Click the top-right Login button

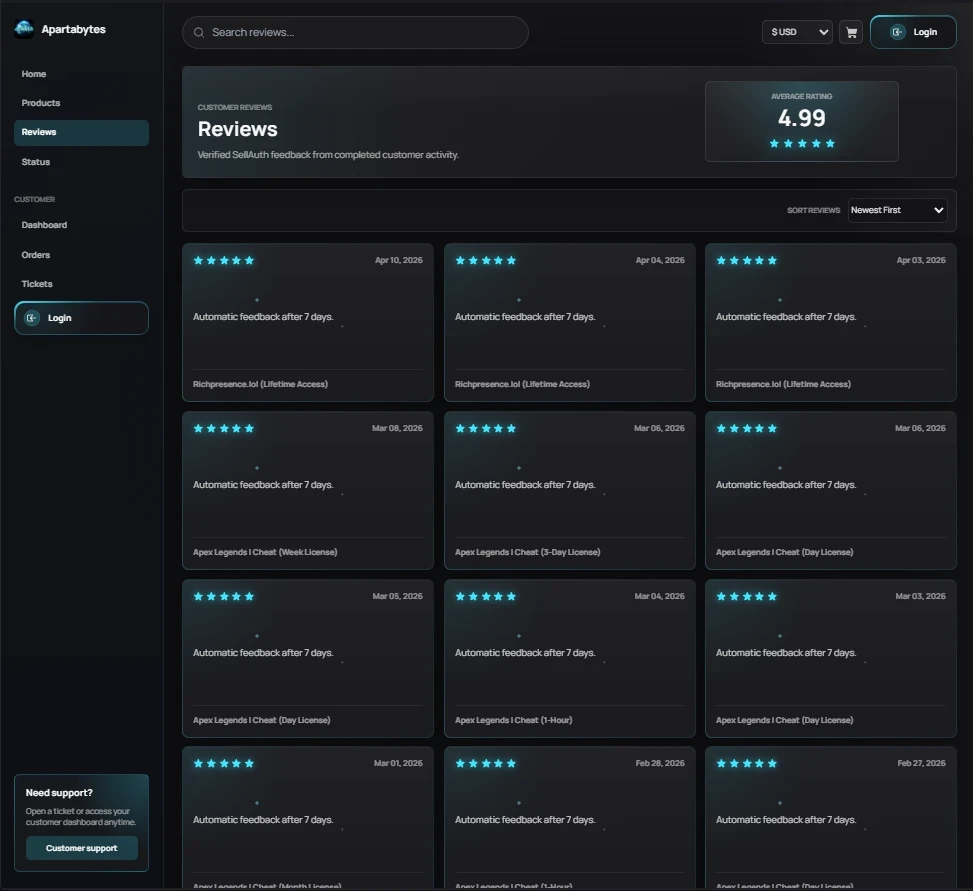tap(913, 32)
